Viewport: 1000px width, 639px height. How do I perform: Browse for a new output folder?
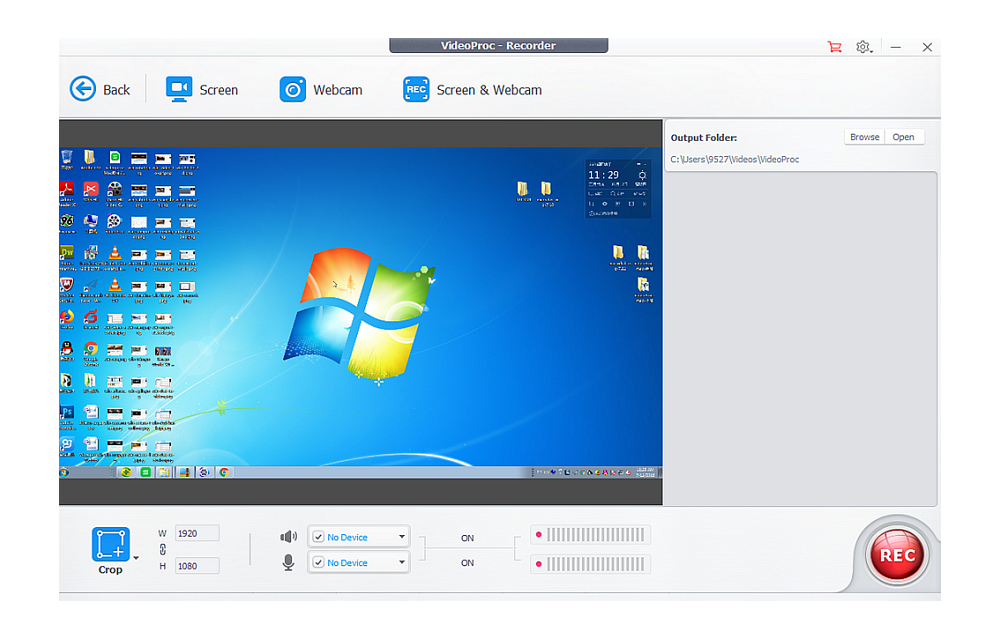[x=864, y=137]
